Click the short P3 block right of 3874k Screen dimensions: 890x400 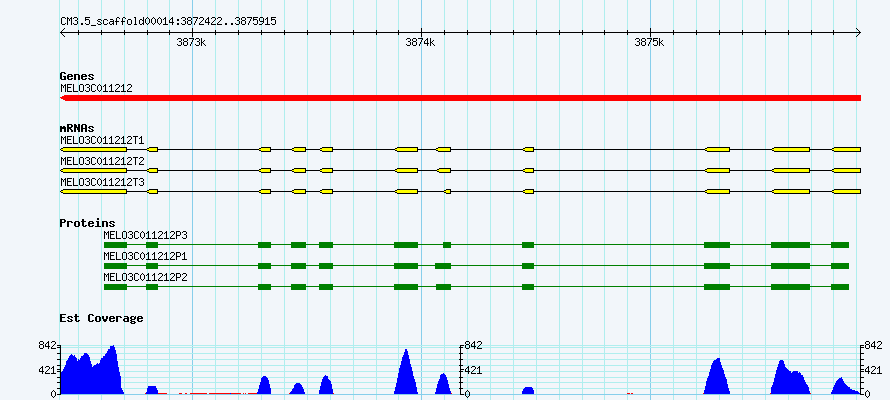click(447, 245)
